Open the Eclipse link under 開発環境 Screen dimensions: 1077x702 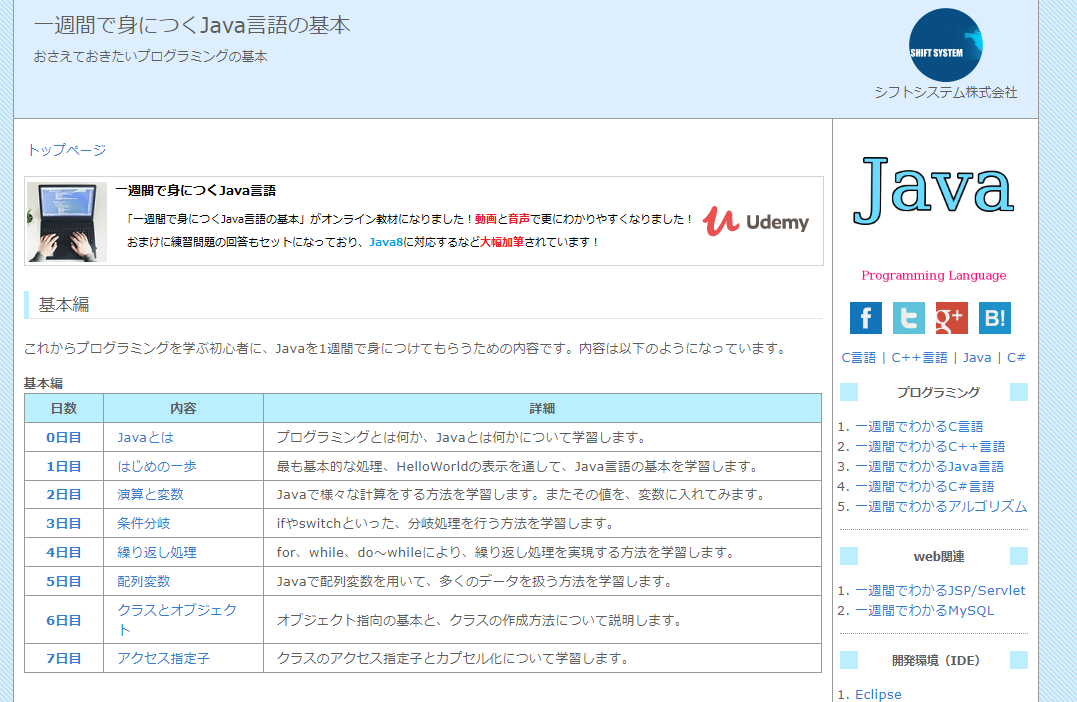tap(878, 694)
